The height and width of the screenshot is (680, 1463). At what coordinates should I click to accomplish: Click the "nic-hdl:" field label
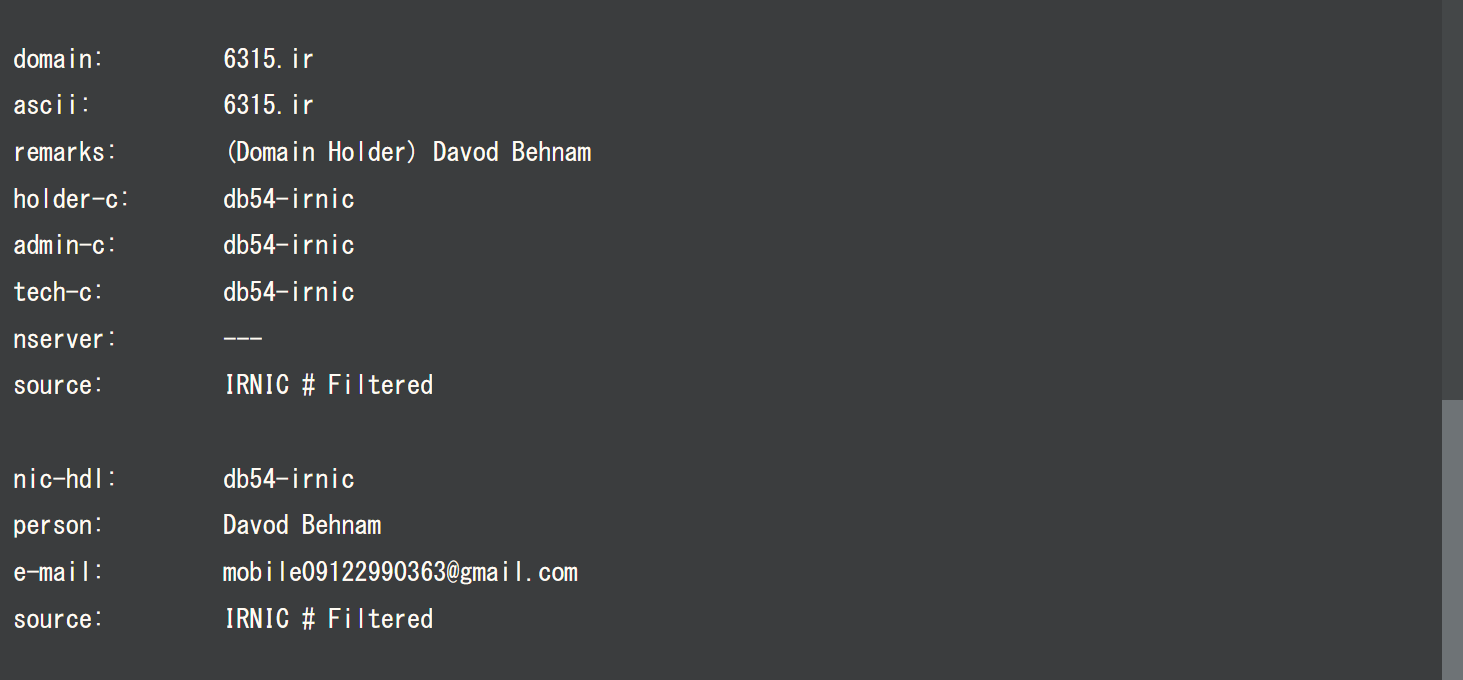(65, 479)
